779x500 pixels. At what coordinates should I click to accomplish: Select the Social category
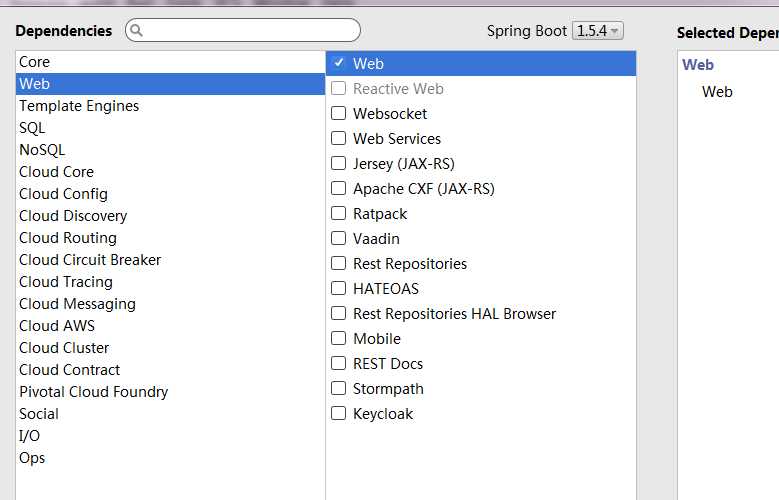pos(170,414)
